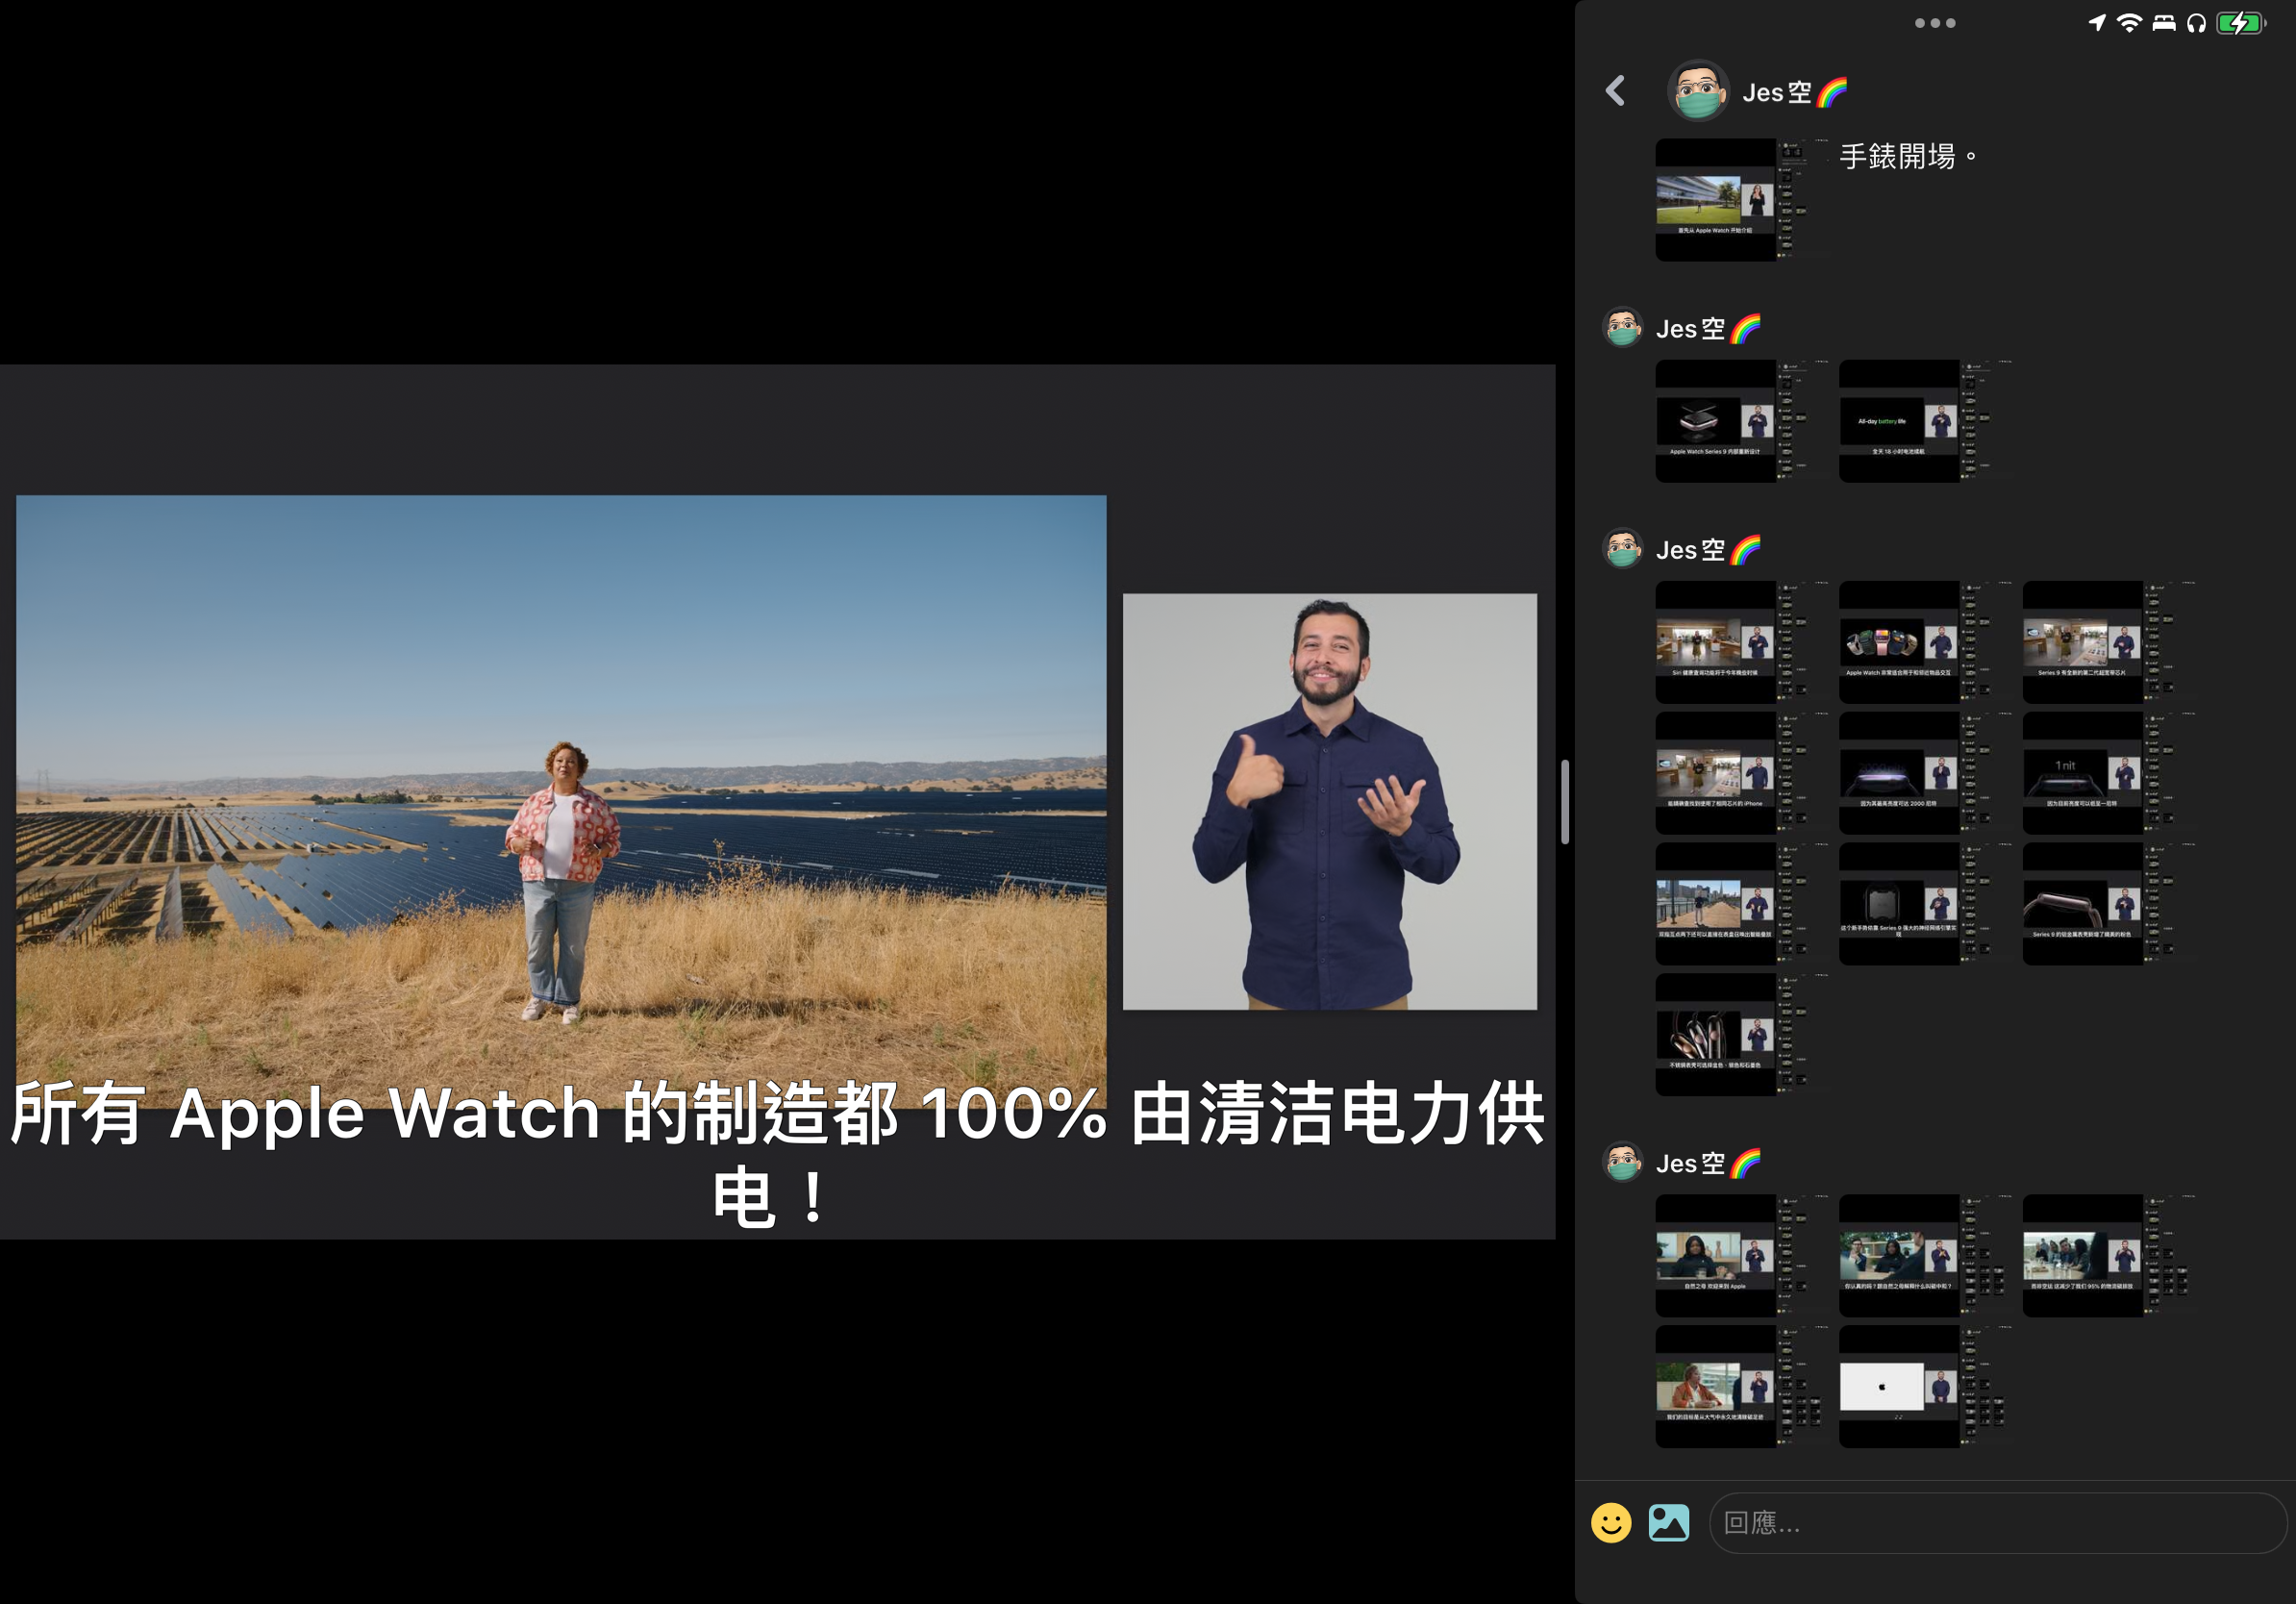Image resolution: width=2296 pixels, height=1604 pixels.
Task: Open the three-person meeting thumbnail
Action: pos(1926,1256)
